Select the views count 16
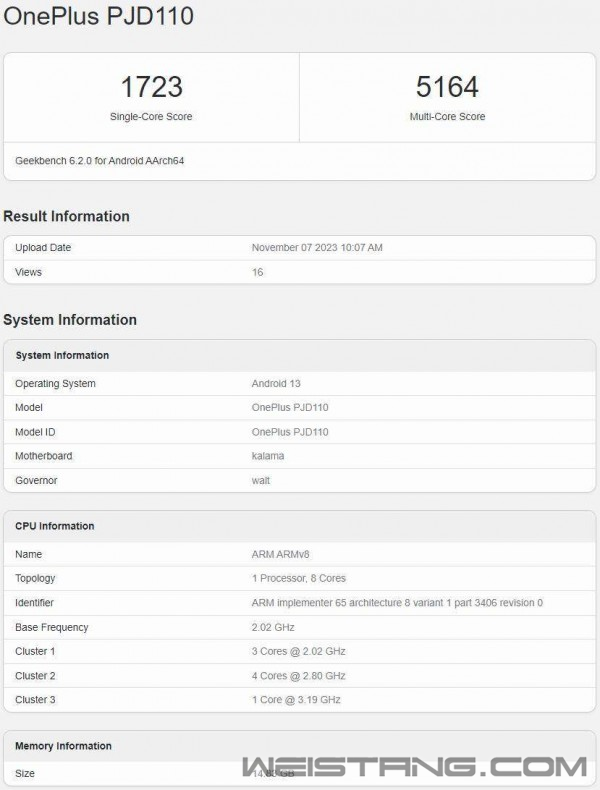 tap(257, 272)
